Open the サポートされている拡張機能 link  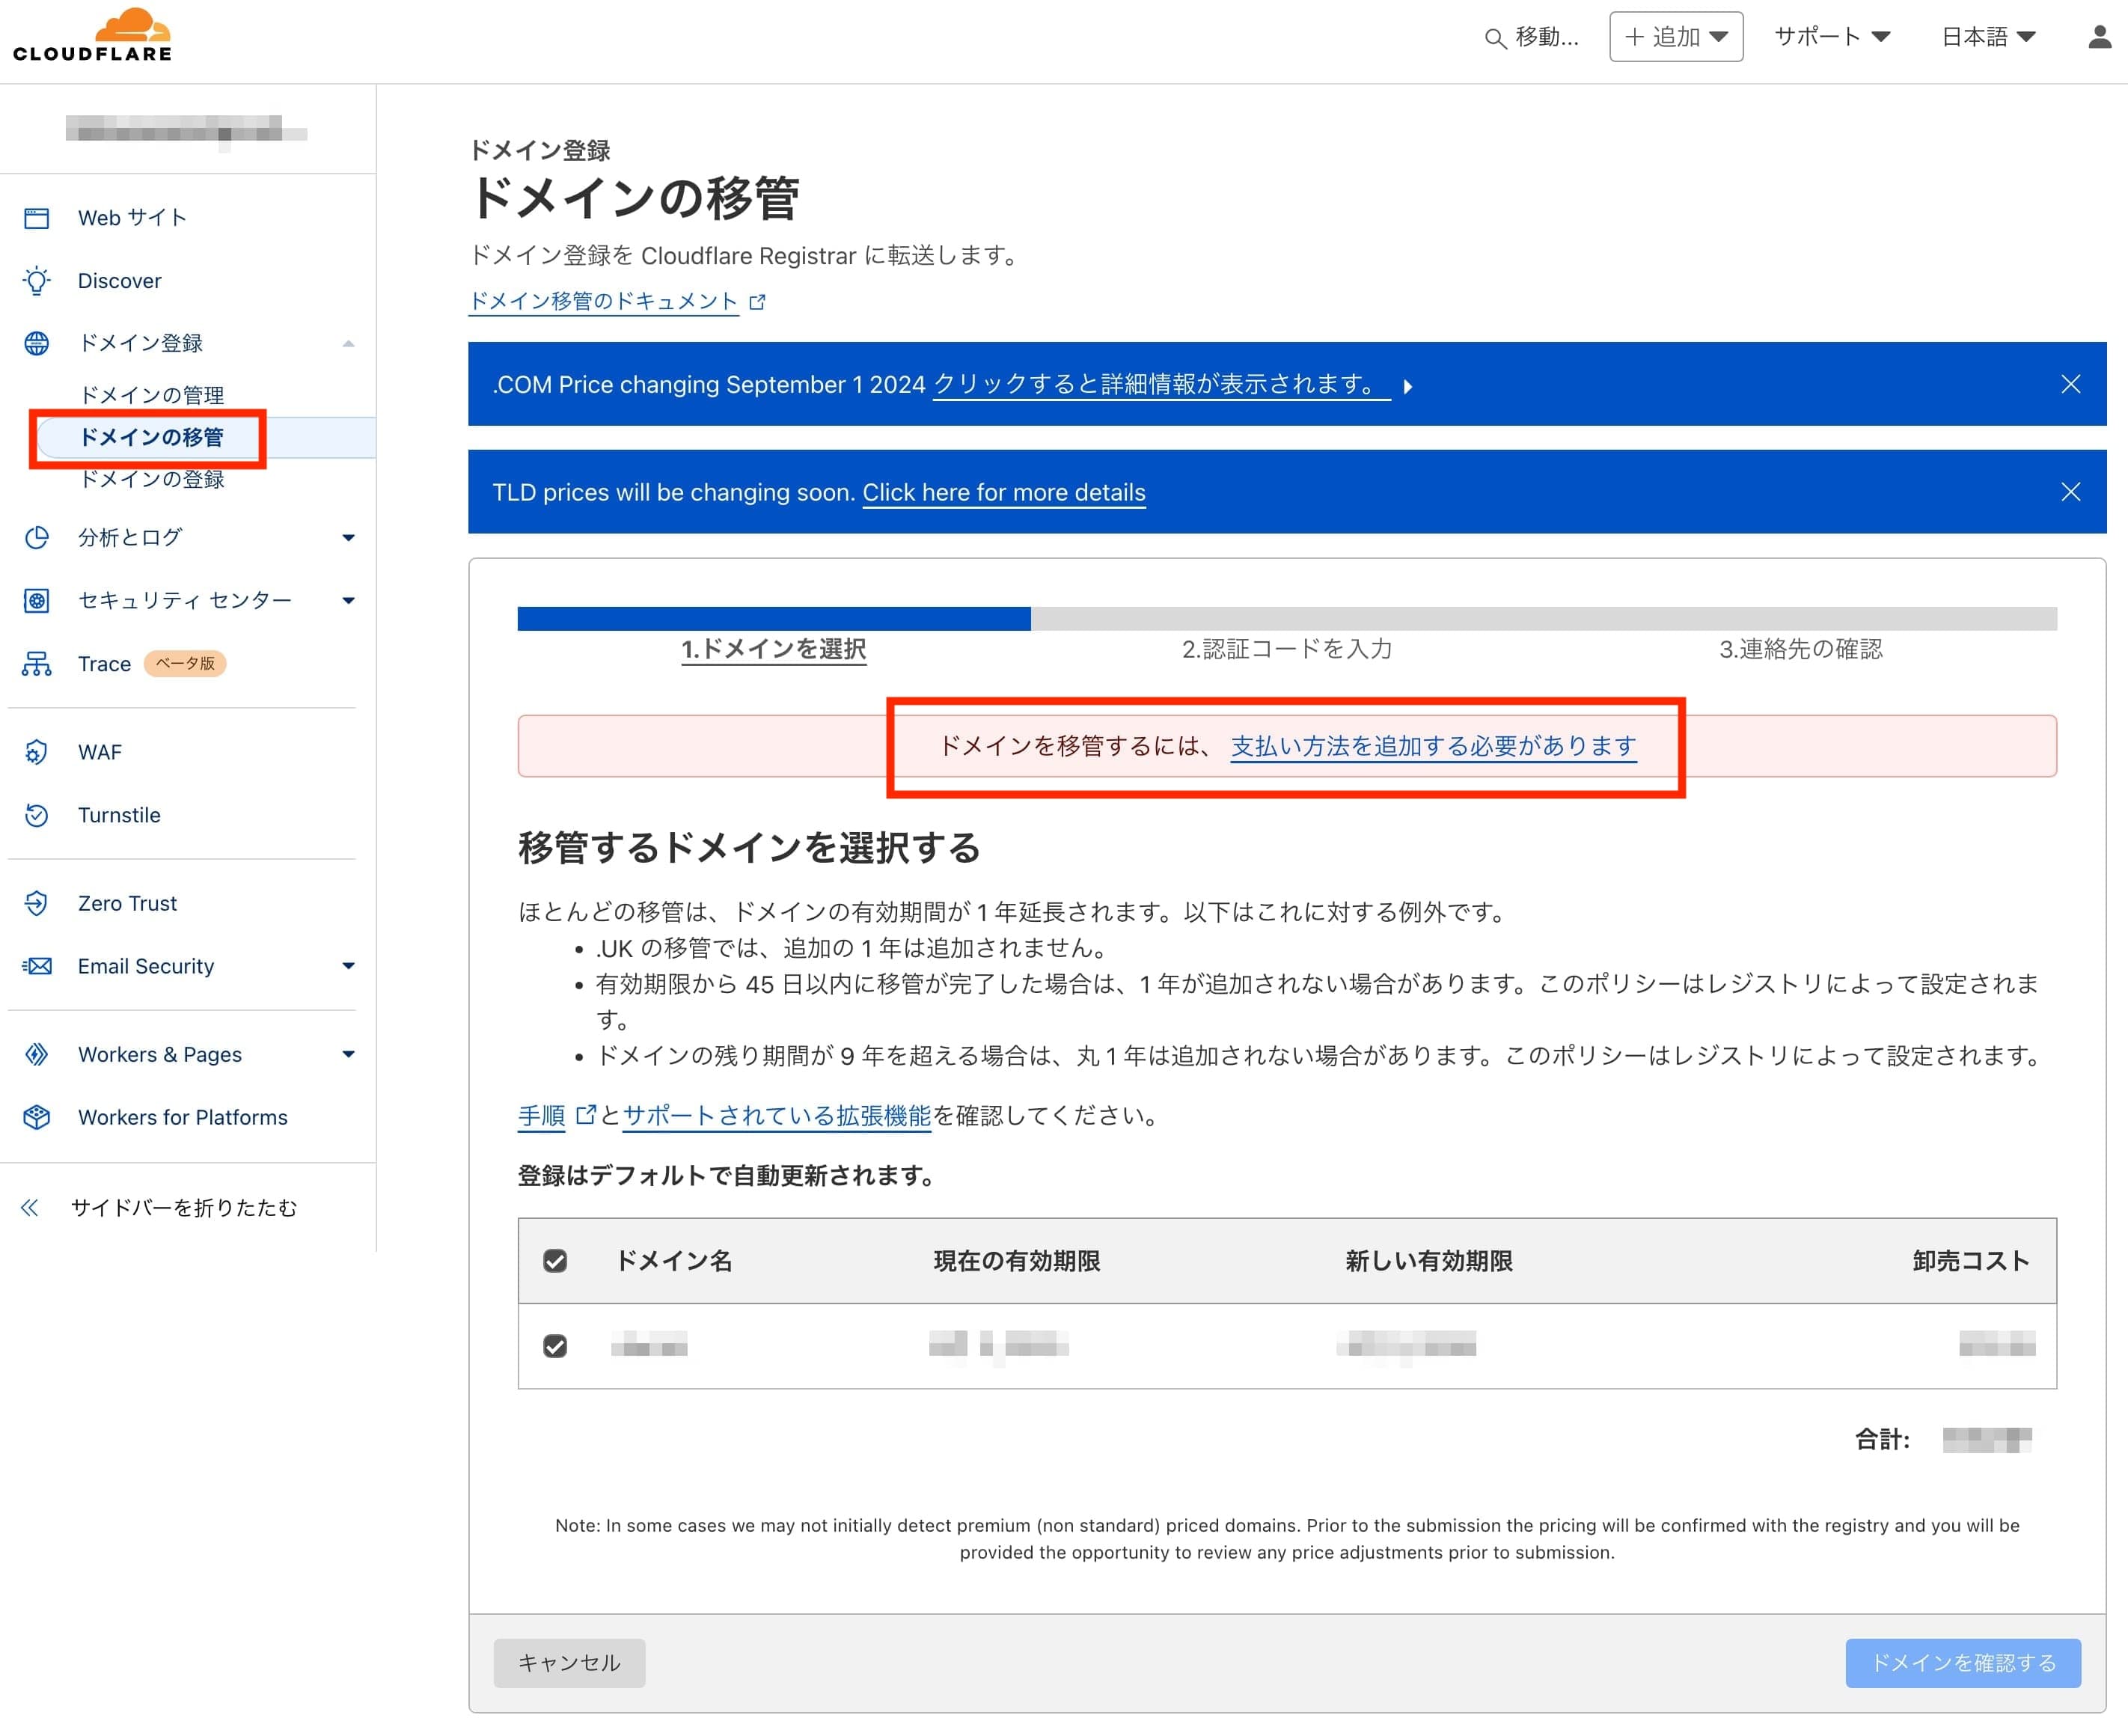pyautogui.click(x=777, y=1115)
